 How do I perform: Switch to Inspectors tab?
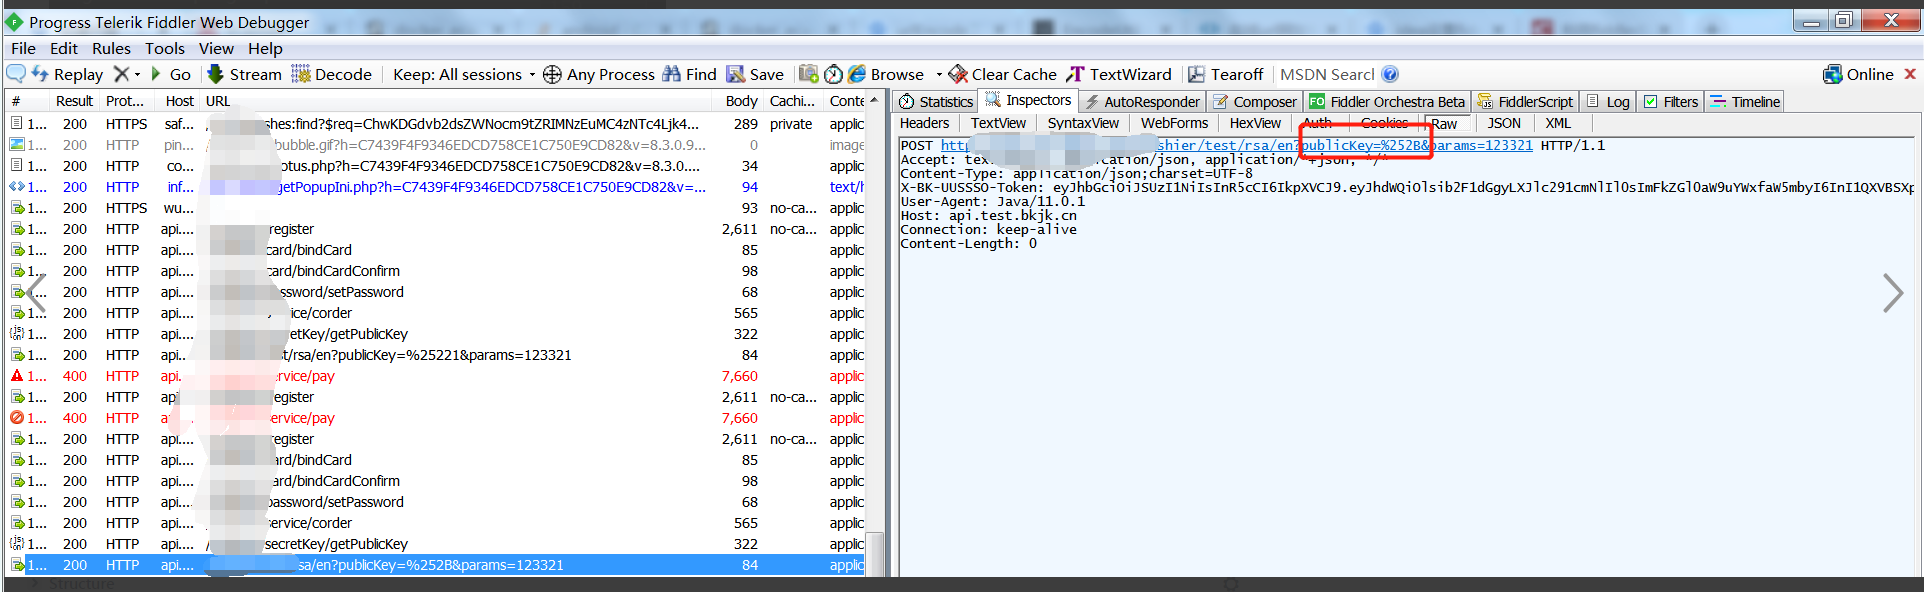tap(1028, 100)
